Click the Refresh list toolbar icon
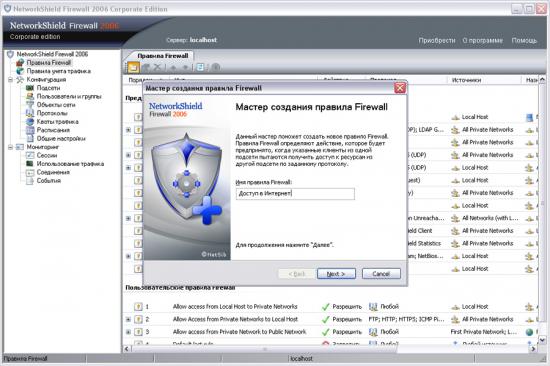The height and width of the screenshot is (366, 550). click(200, 67)
